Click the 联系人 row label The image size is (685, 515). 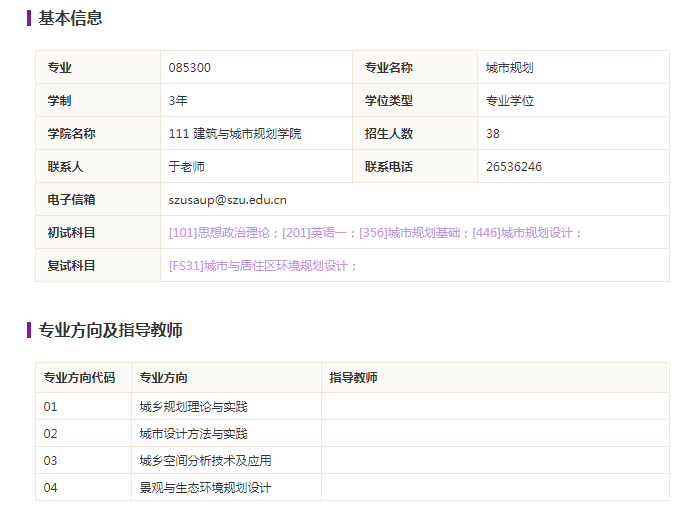pos(65,166)
